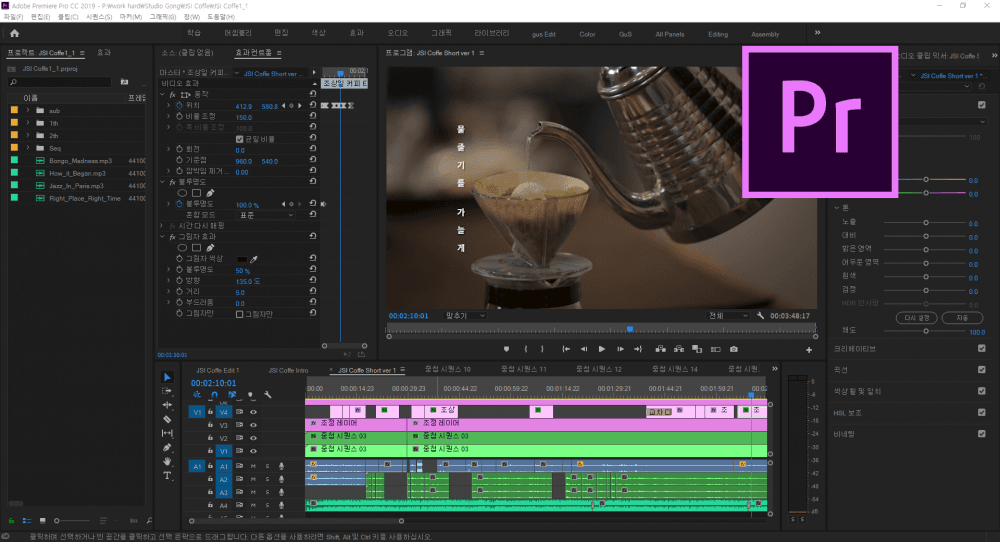The width and height of the screenshot is (1000, 542).
Task: Toggle 균일 비율 checkbox
Action: point(239,139)
